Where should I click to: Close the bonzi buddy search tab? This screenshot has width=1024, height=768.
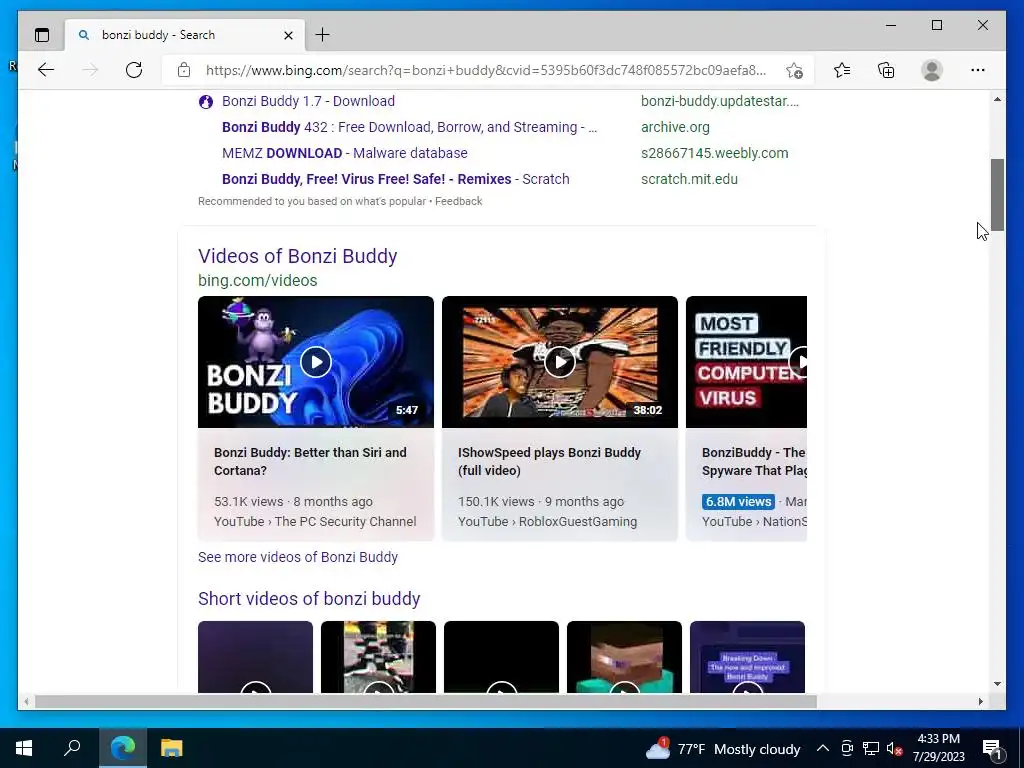(x=288, y=35)
